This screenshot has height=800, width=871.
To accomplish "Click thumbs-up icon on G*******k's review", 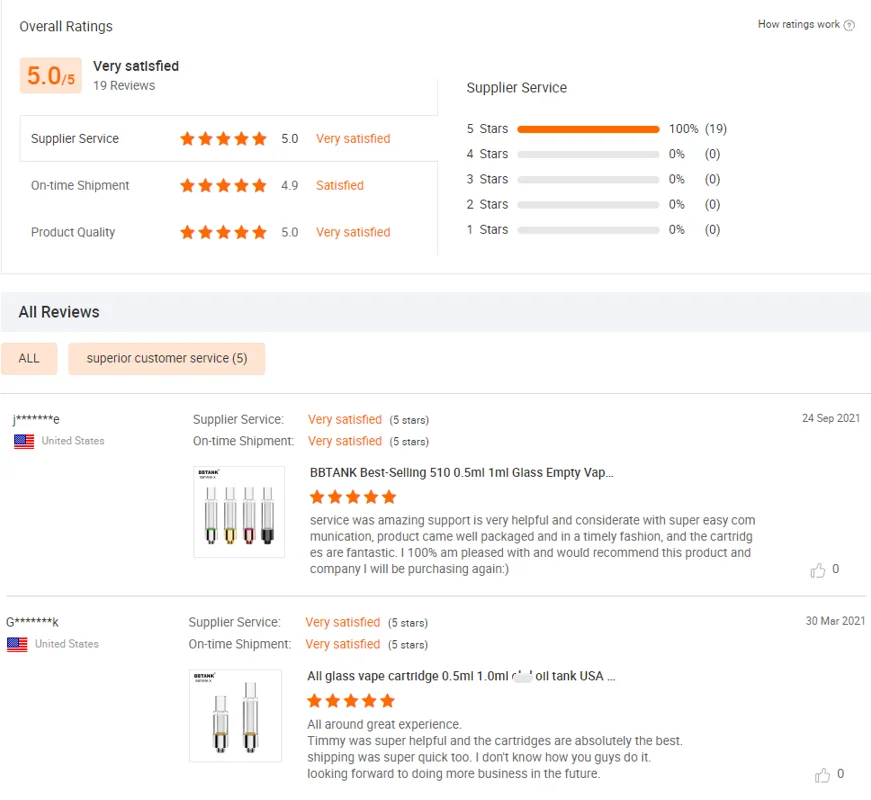I will (823, 775).
